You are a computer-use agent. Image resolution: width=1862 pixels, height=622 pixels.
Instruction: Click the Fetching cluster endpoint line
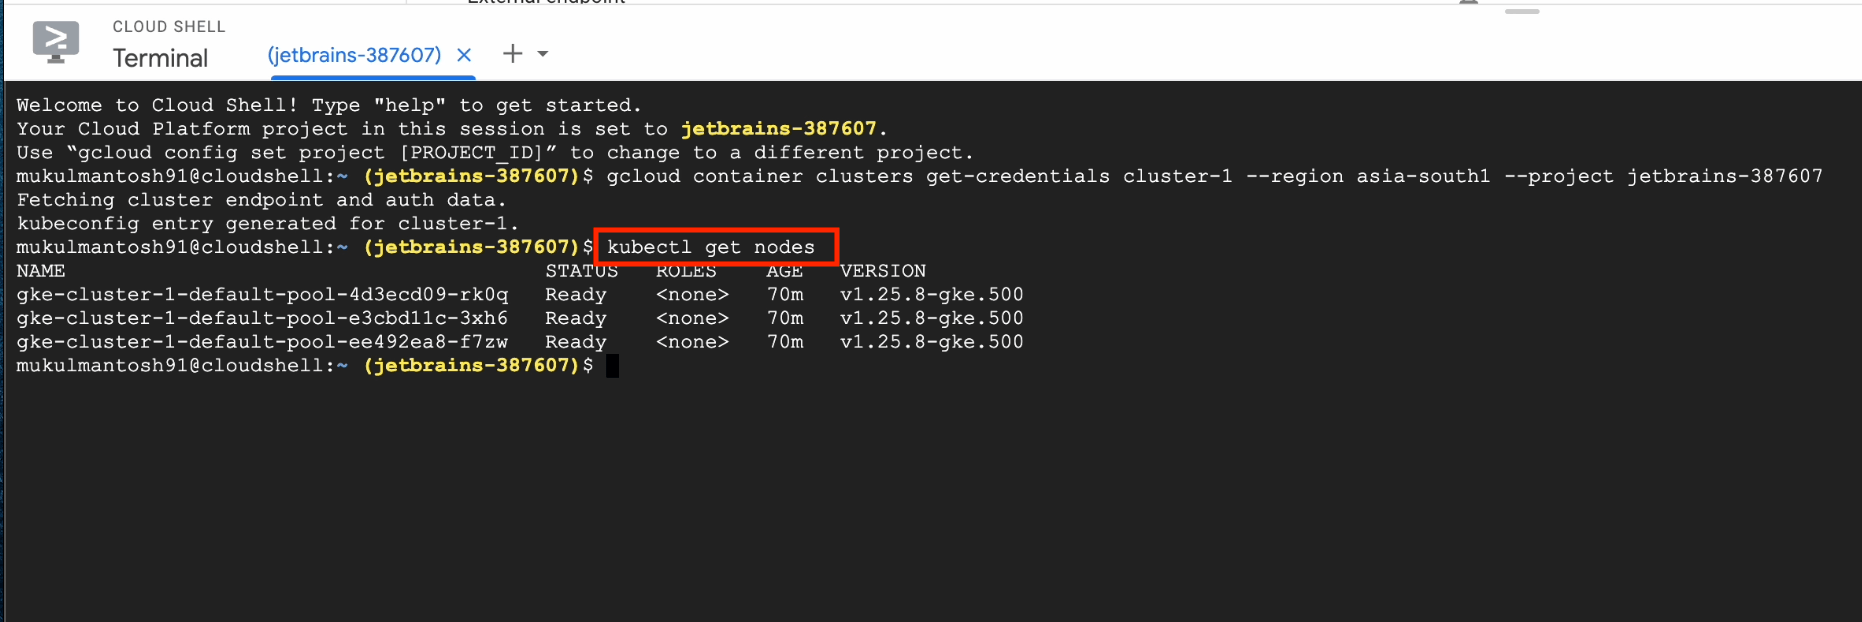(261, 200)
